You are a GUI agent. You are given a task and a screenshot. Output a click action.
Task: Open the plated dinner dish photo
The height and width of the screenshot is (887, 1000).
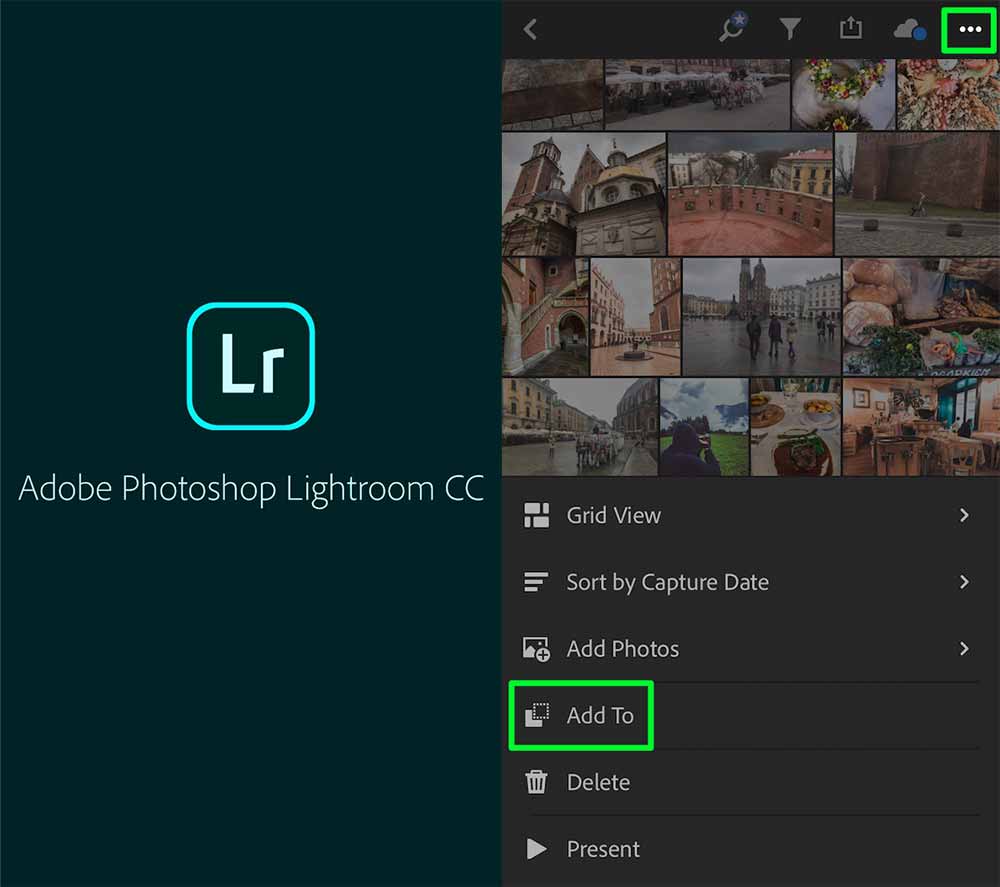[x=795, y=427]
